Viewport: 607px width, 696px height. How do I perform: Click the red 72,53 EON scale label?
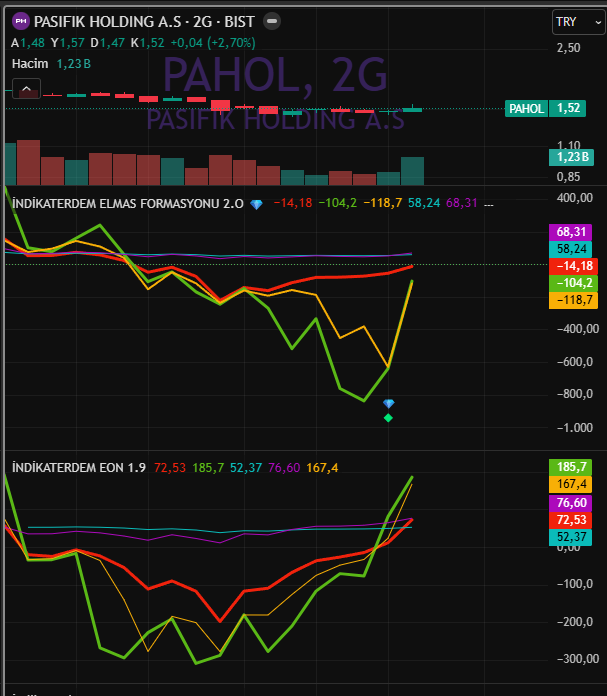click(571, 520)
